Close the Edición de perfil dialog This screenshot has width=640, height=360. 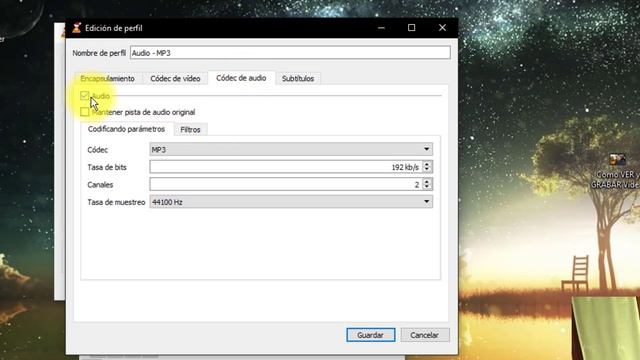(442, 28)
